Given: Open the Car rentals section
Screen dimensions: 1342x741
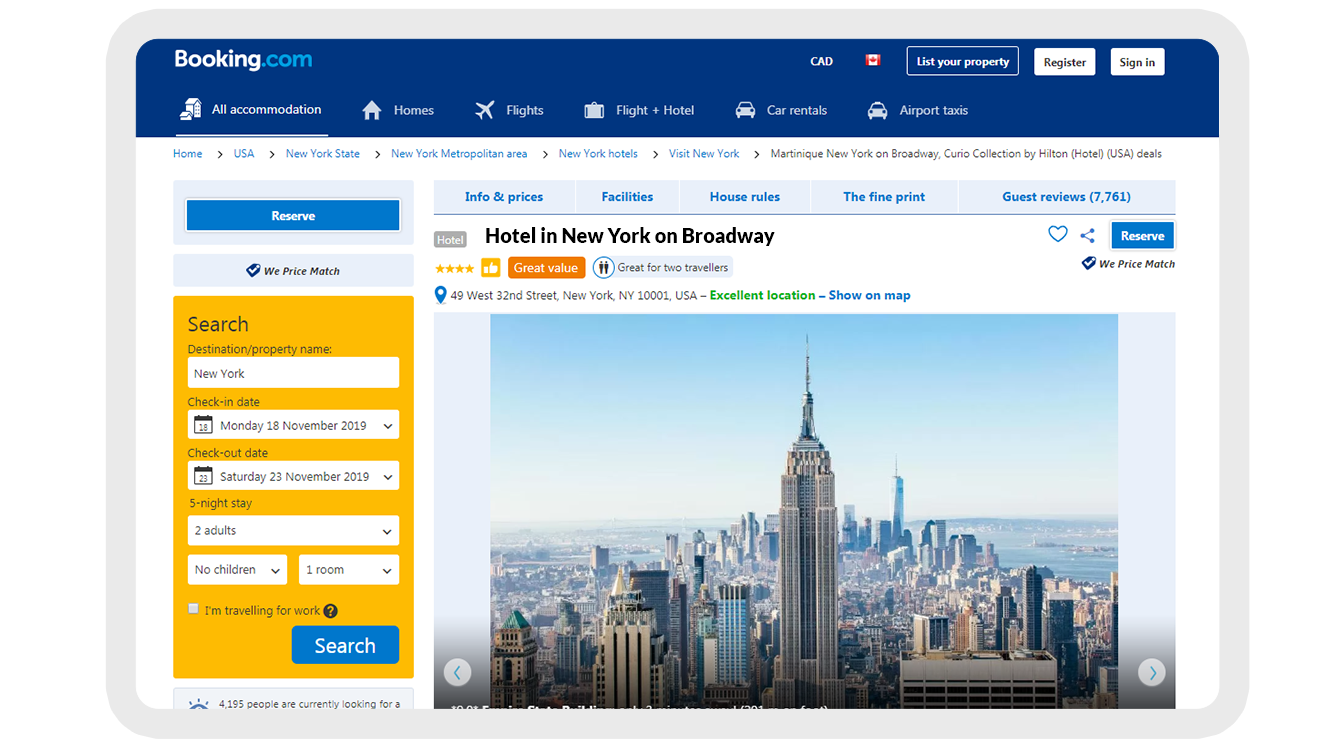Looking at the screenshot, I should [781, 111].
